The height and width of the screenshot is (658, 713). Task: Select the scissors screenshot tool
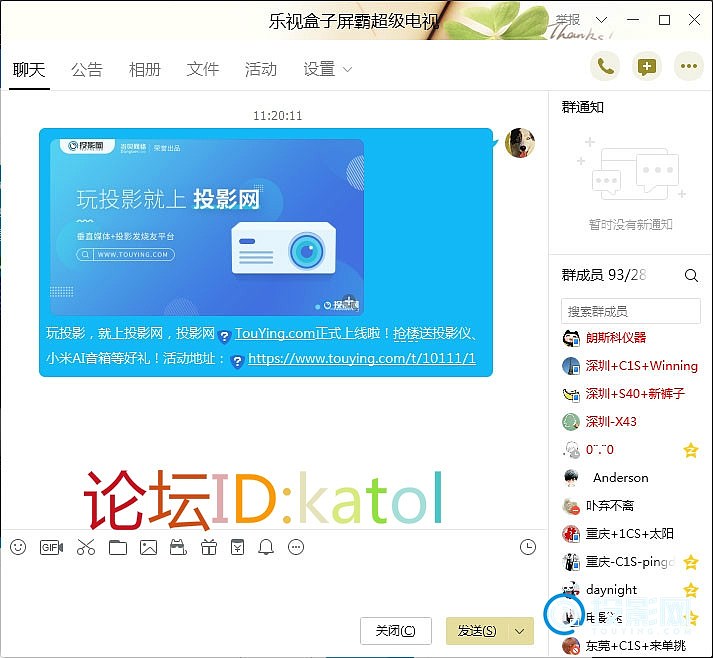(x=86, y=547)
